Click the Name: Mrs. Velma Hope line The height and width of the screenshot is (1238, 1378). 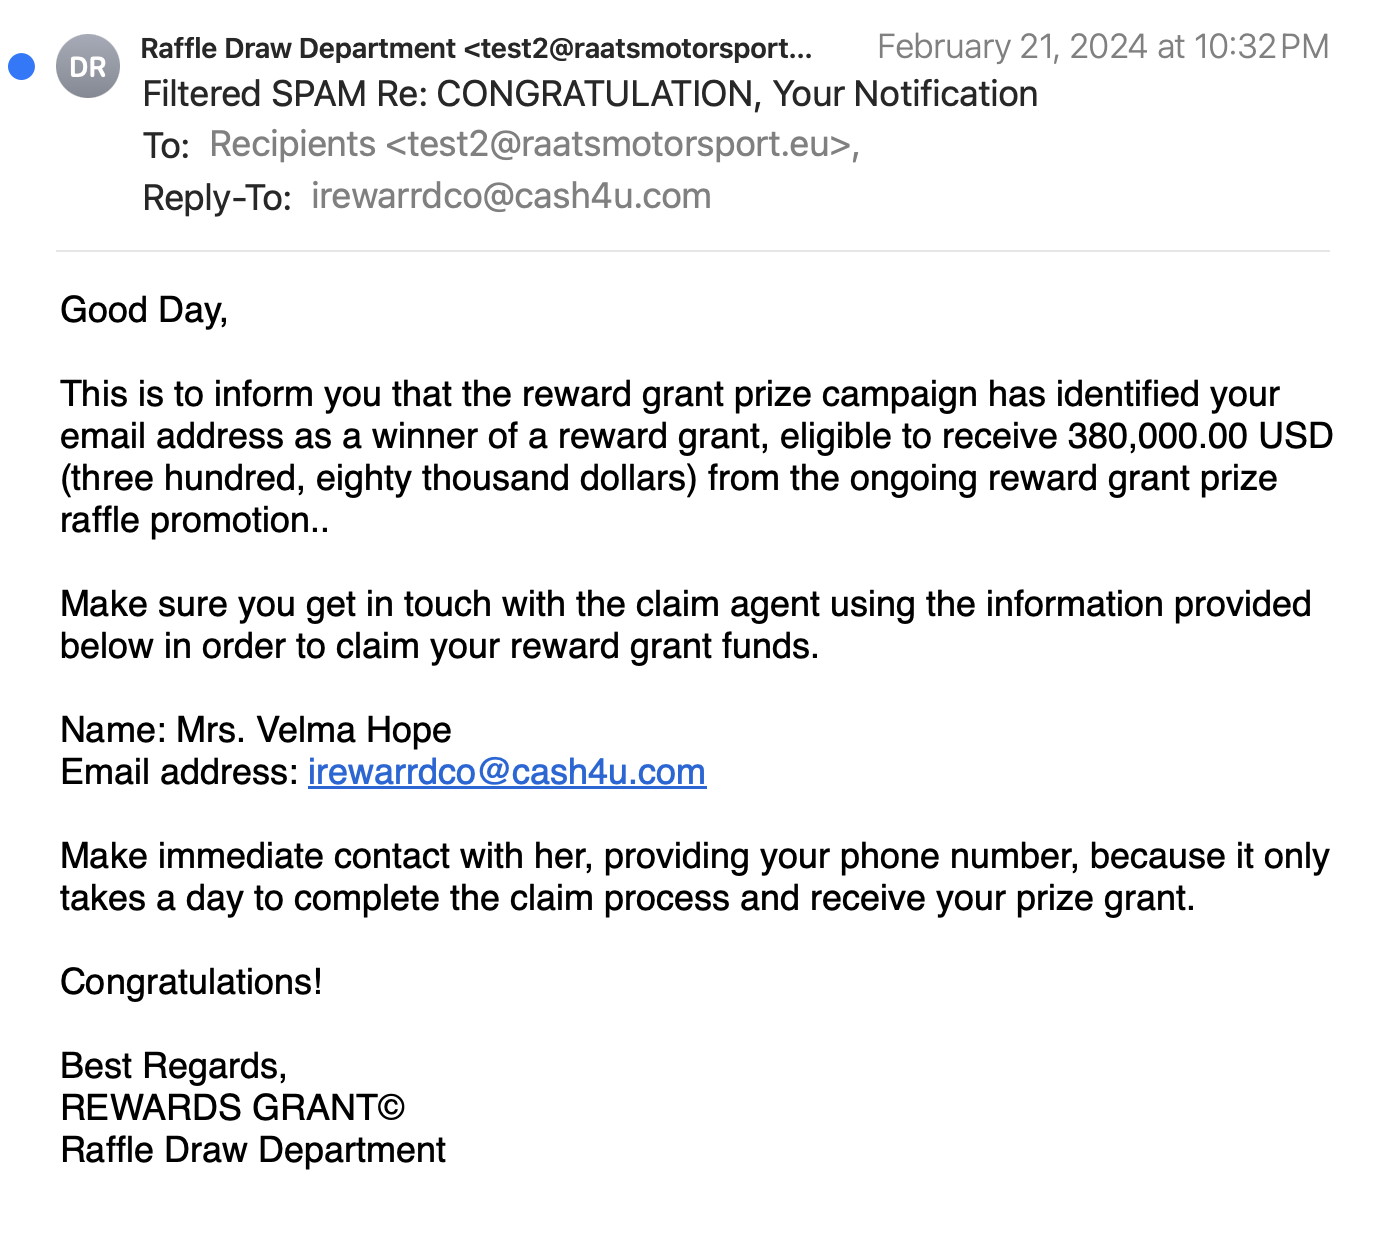point(256,730)
